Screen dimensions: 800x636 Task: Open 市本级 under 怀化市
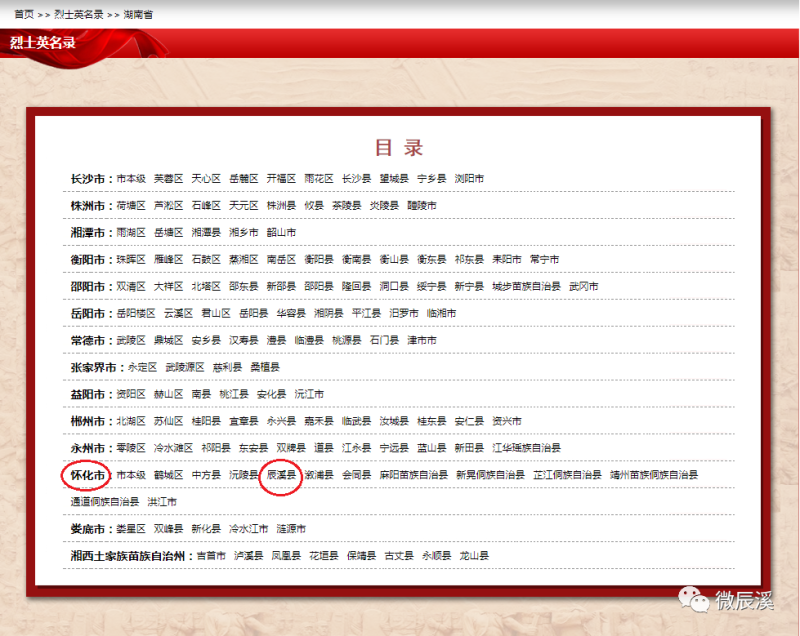pyautogui.click(x=131, y=475)
